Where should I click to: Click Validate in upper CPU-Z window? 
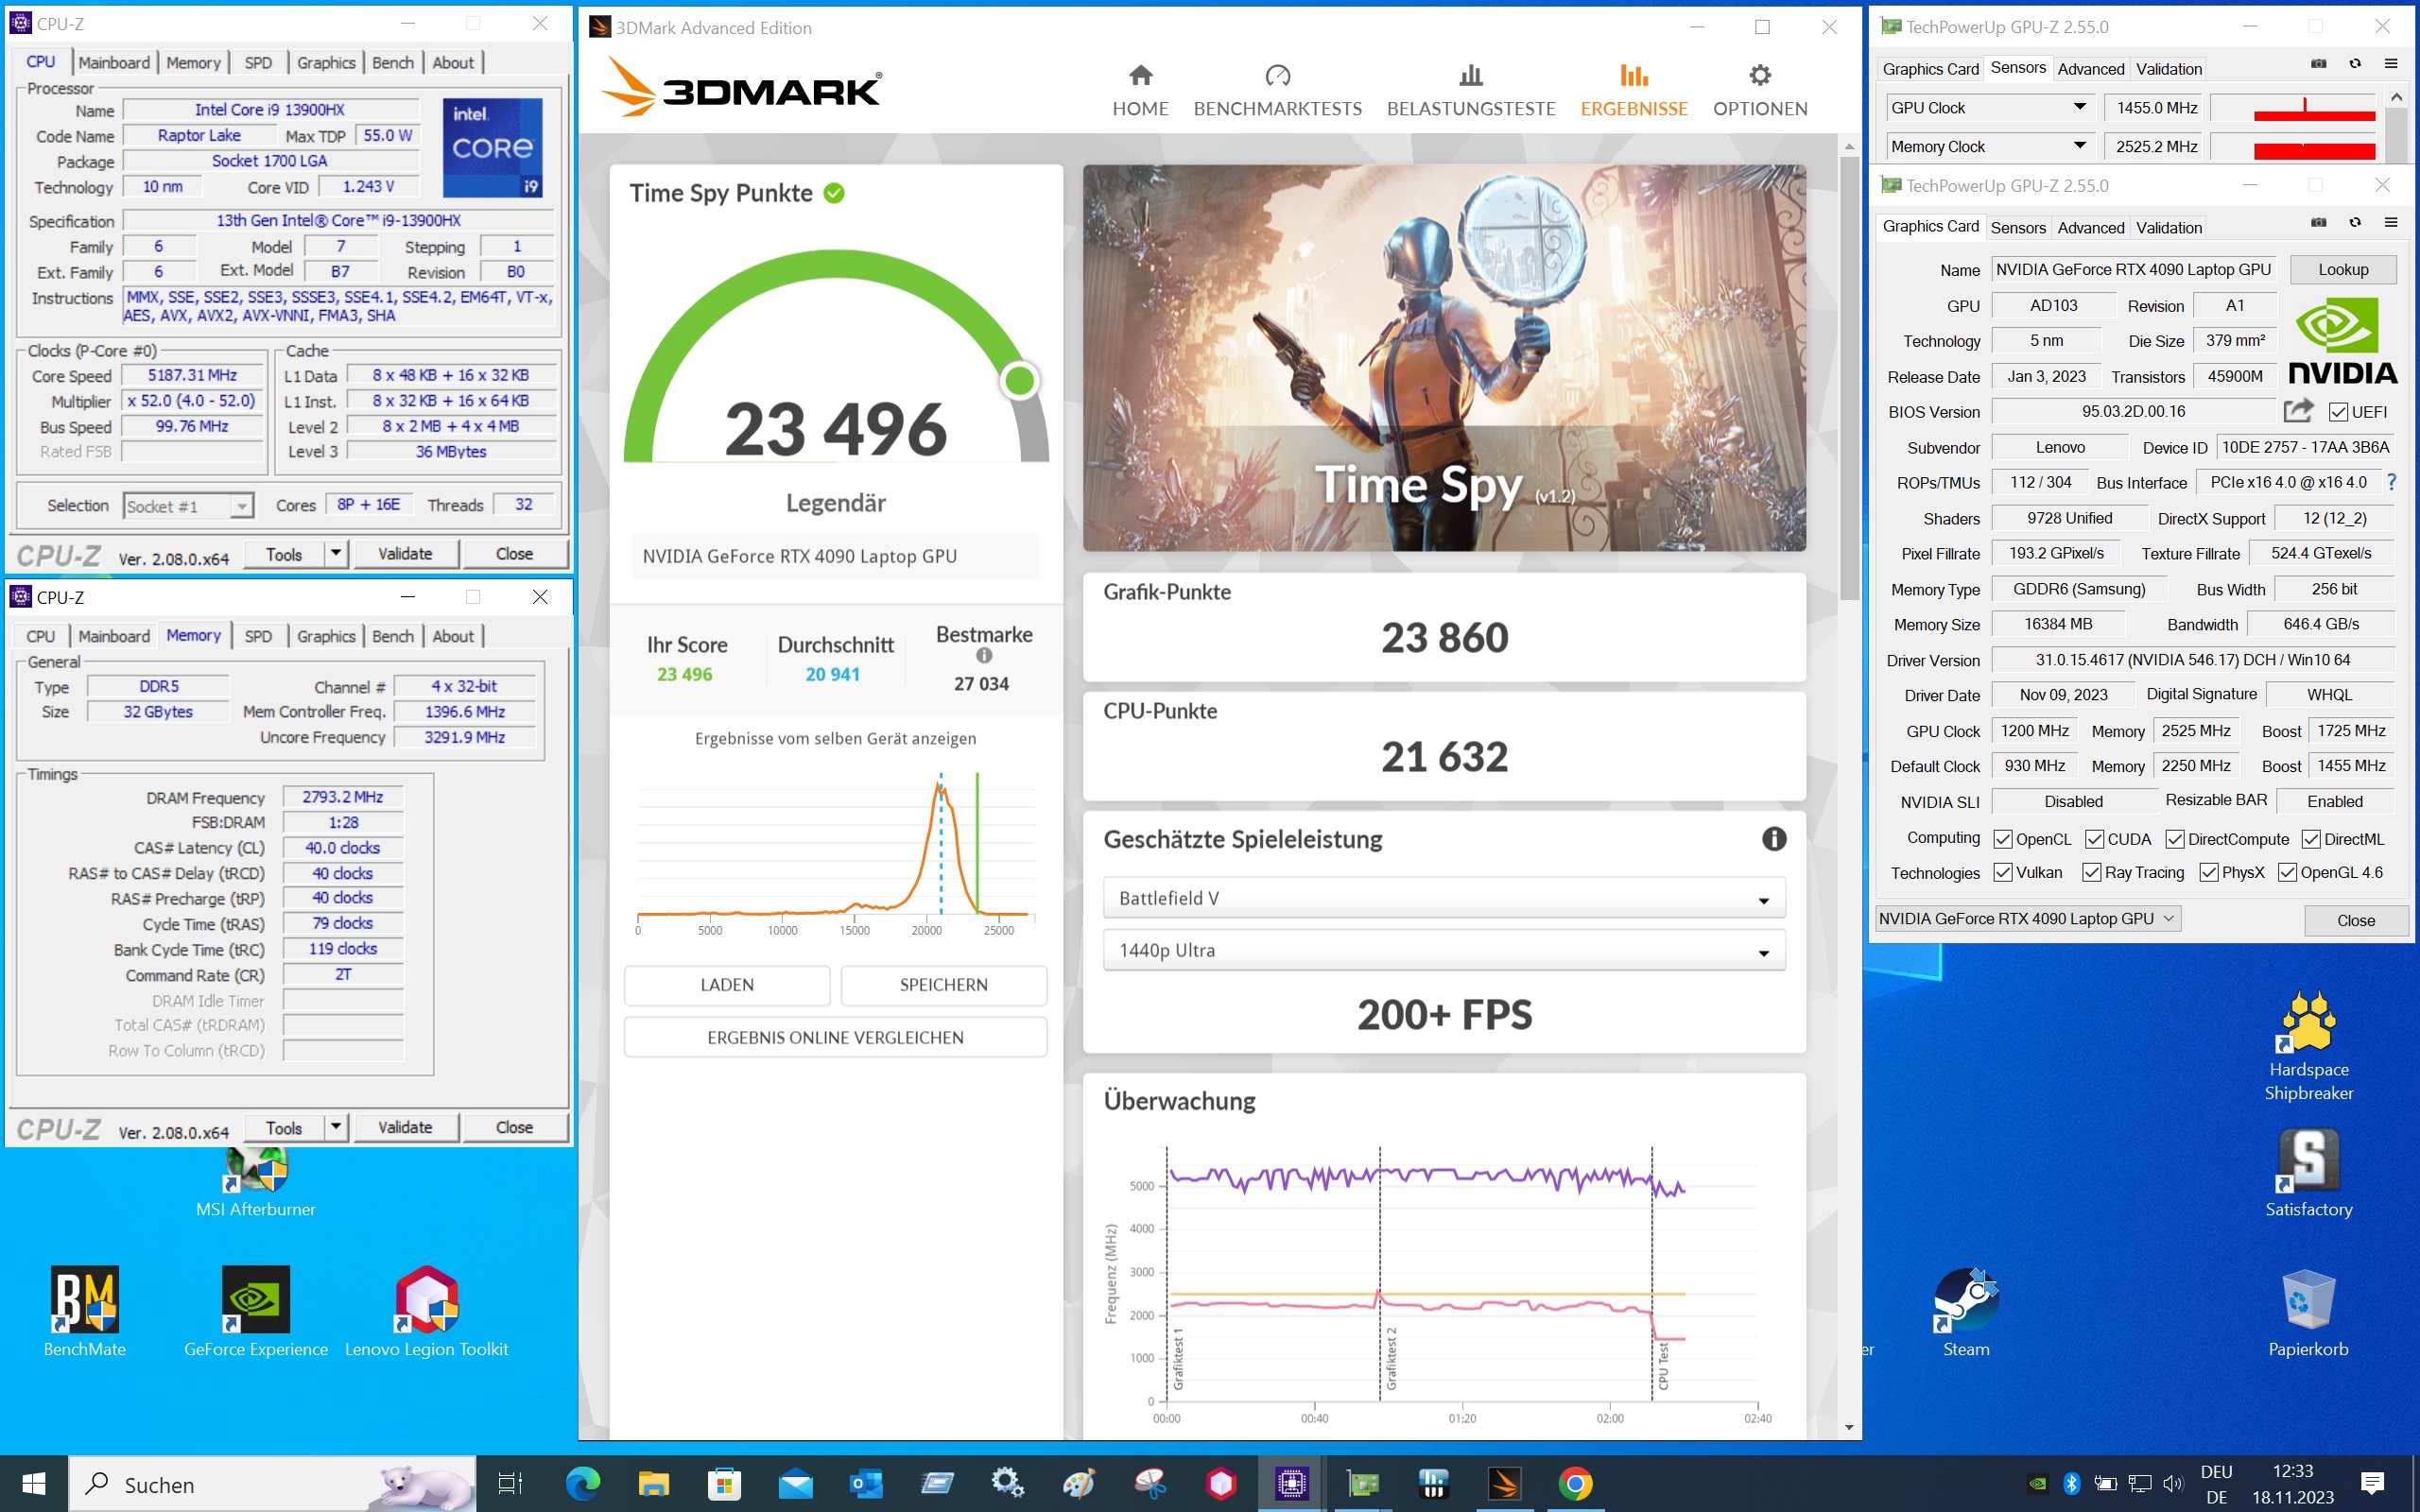[405, 553]
